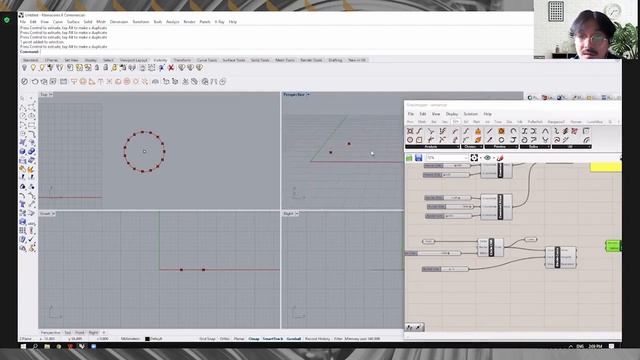Open Grasshopper file with green folder icon
This screenshot has width=640, height=360.
pyautogui.click(x=409, y=158)
